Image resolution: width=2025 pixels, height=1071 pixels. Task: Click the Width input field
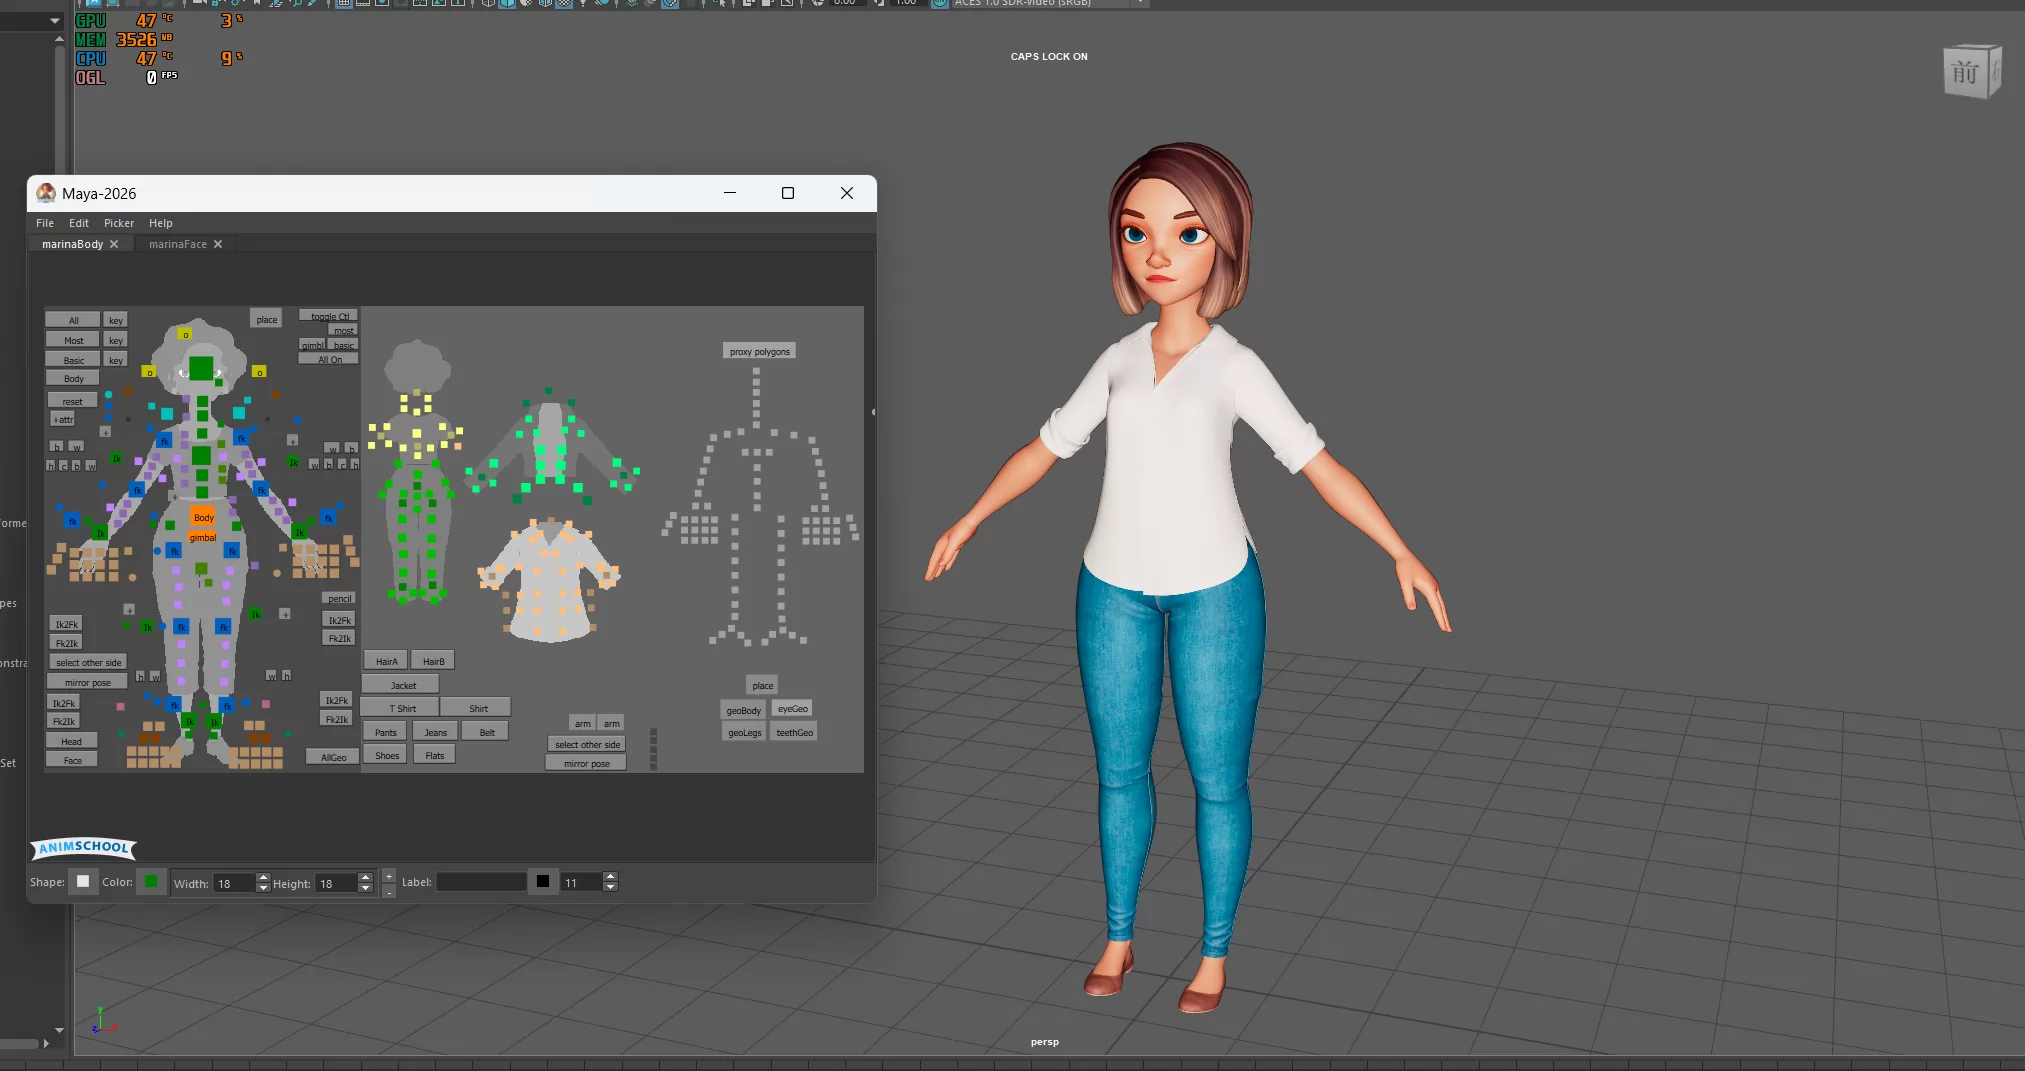234,883
